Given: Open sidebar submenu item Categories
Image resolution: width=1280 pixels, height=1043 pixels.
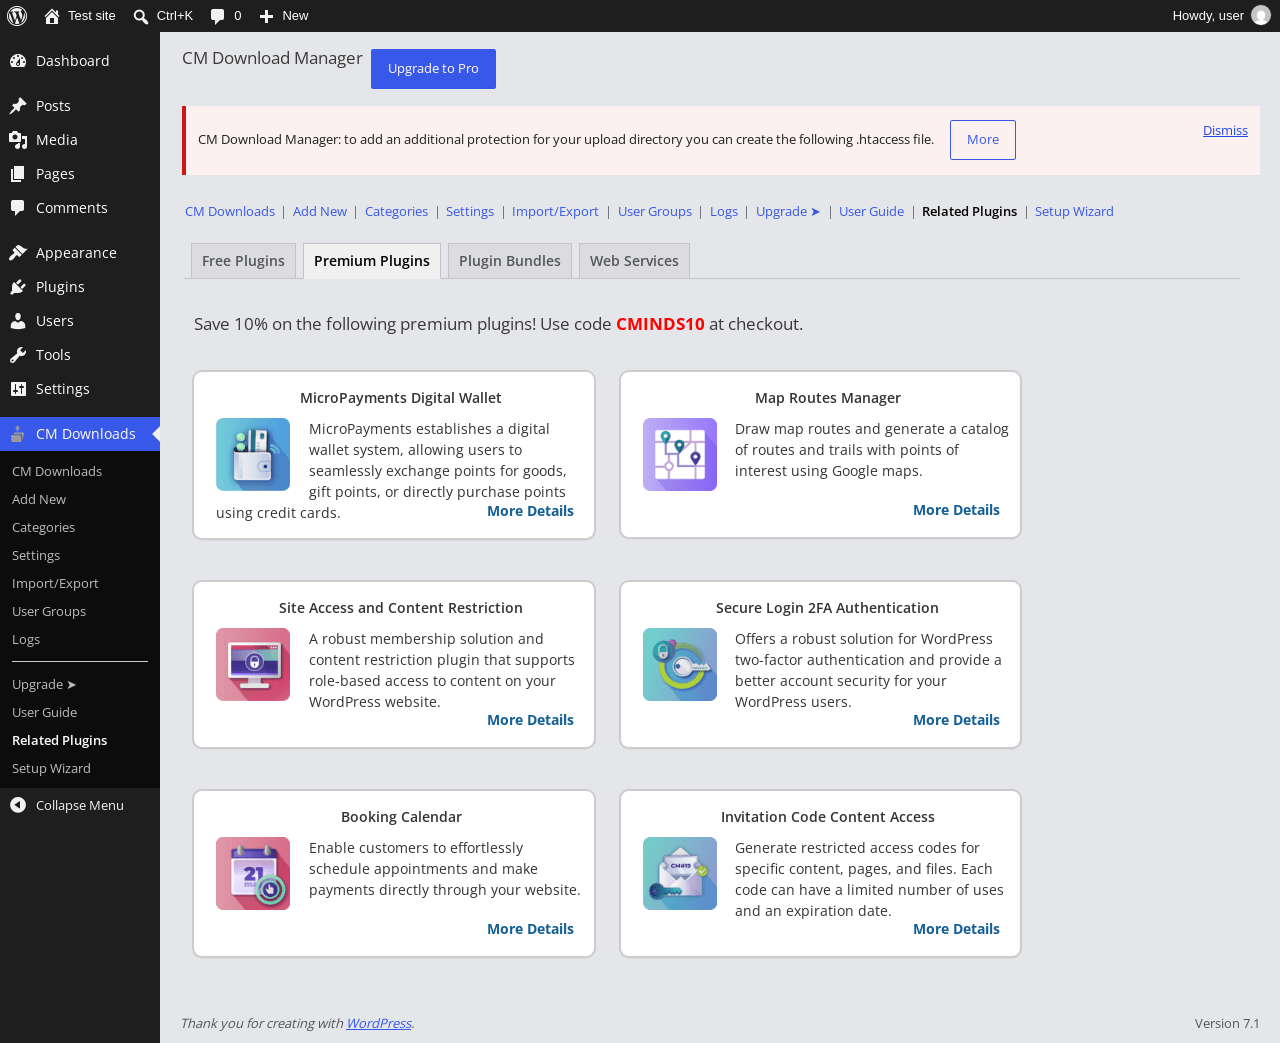Looking at the screenshot, I should click(80, 527).
